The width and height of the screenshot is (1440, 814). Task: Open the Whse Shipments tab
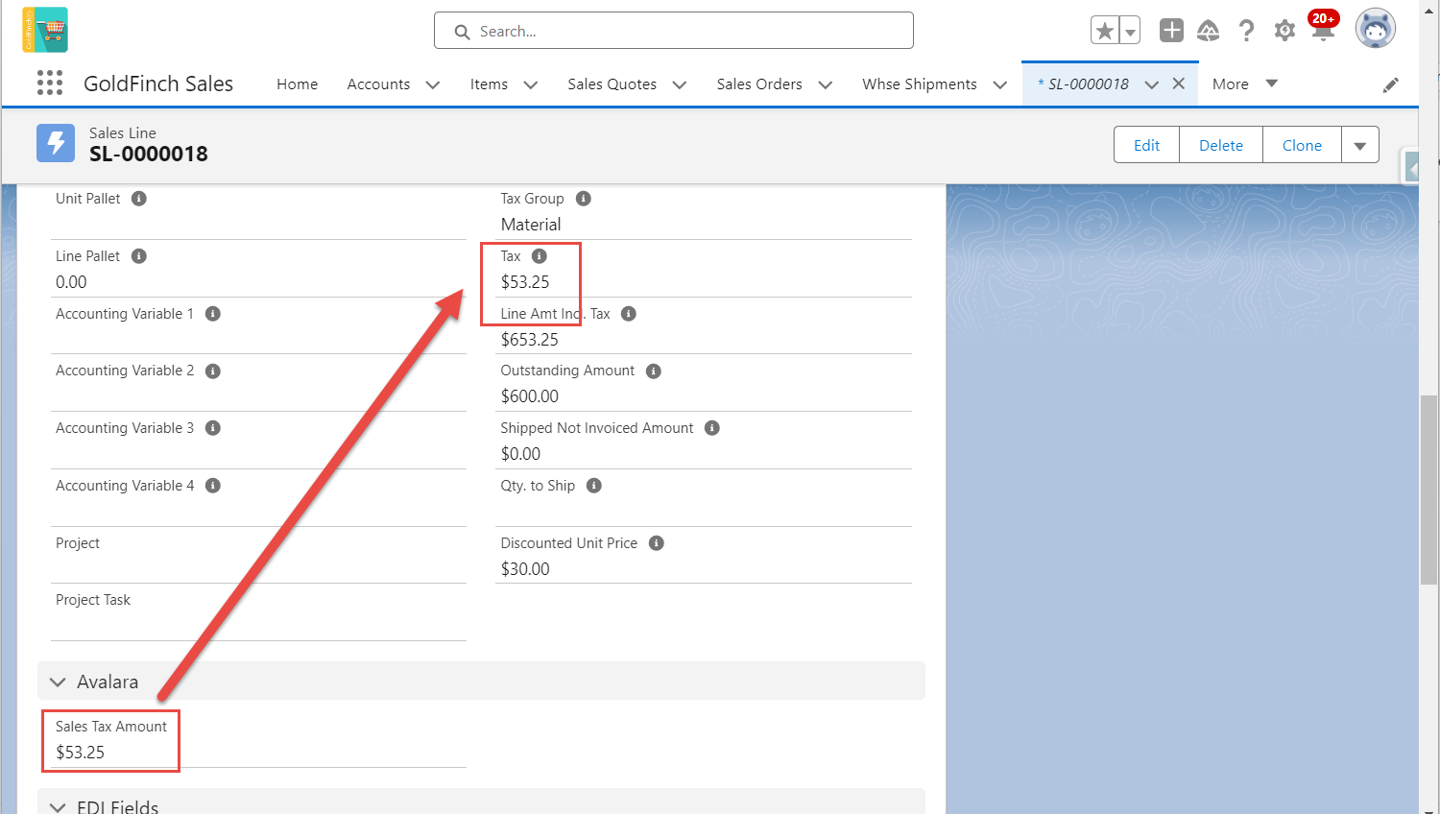[x=919, y=84]
